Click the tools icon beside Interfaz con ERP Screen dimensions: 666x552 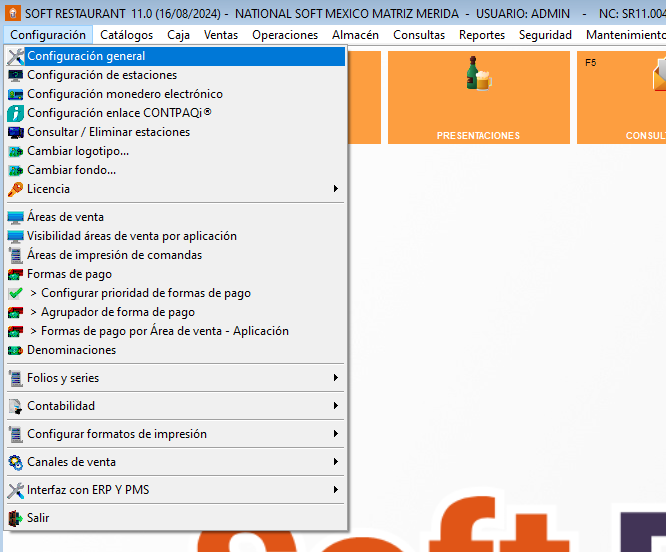pos(16,490)
